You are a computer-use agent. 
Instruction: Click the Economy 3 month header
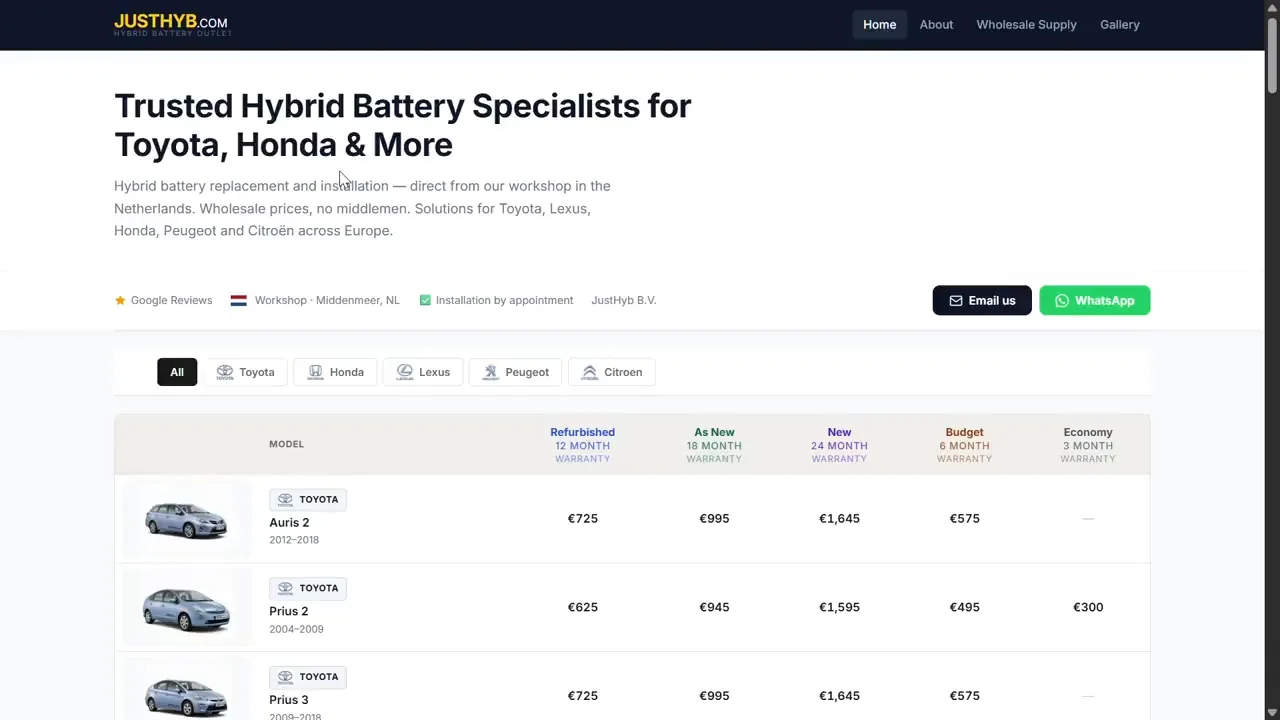click(1088, 445)
